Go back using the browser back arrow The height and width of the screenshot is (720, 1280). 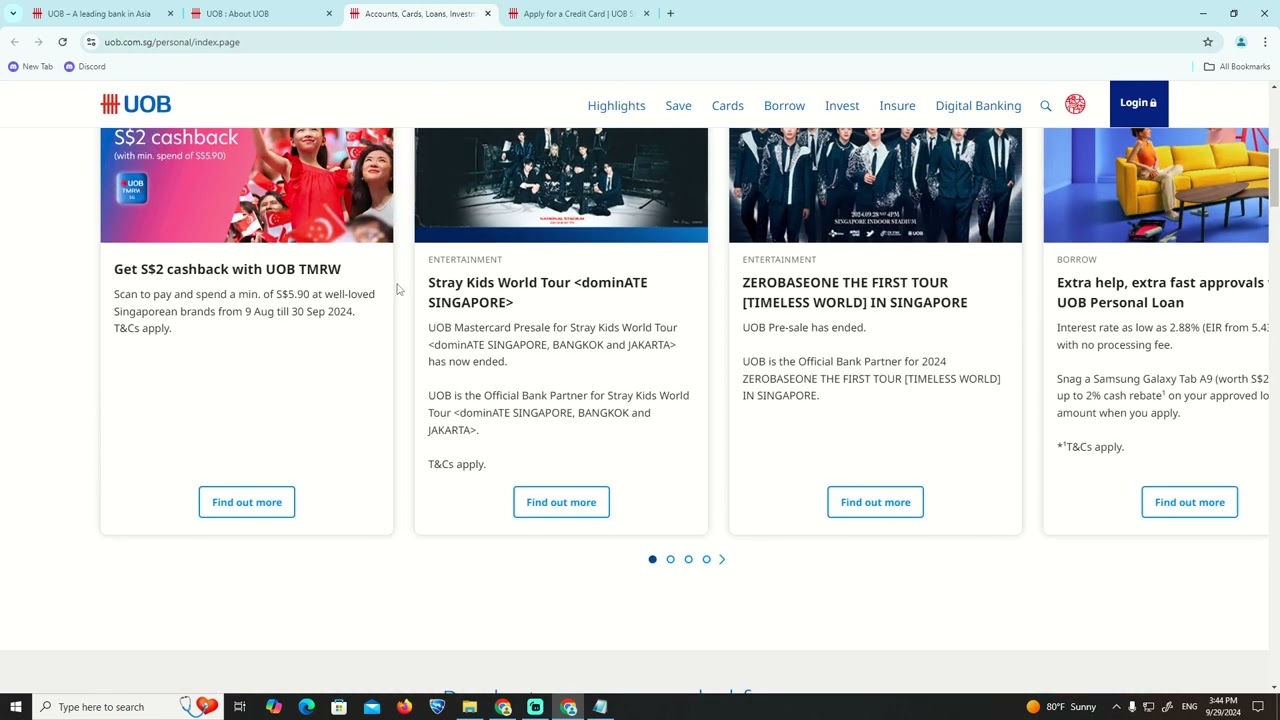coord(14,42)
